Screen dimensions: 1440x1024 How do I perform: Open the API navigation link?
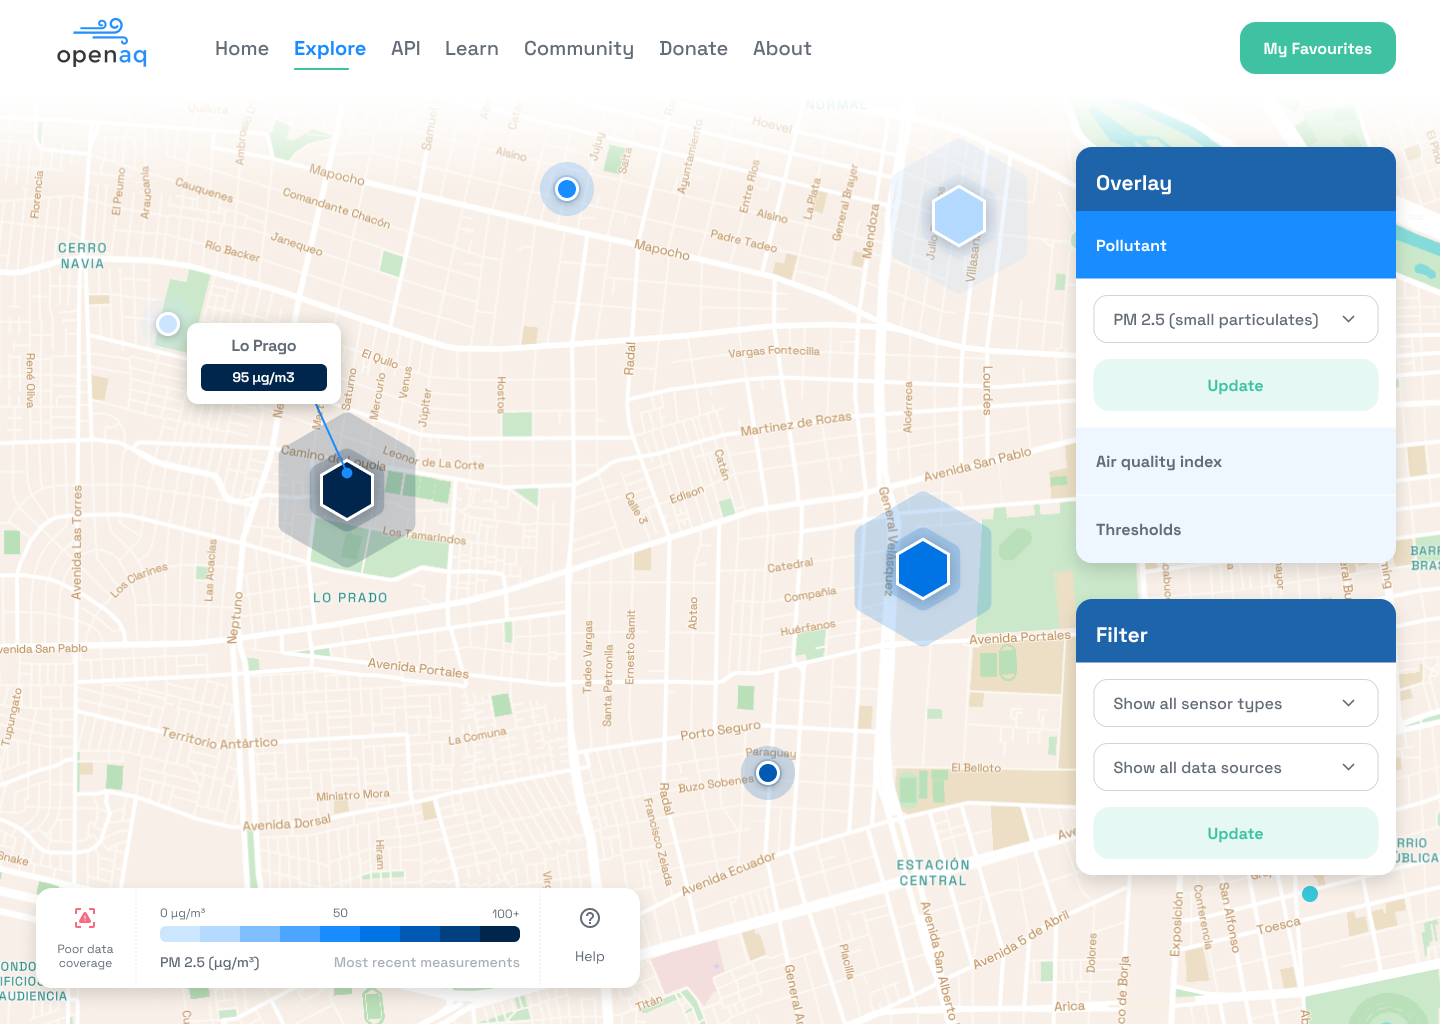(405, 49)
